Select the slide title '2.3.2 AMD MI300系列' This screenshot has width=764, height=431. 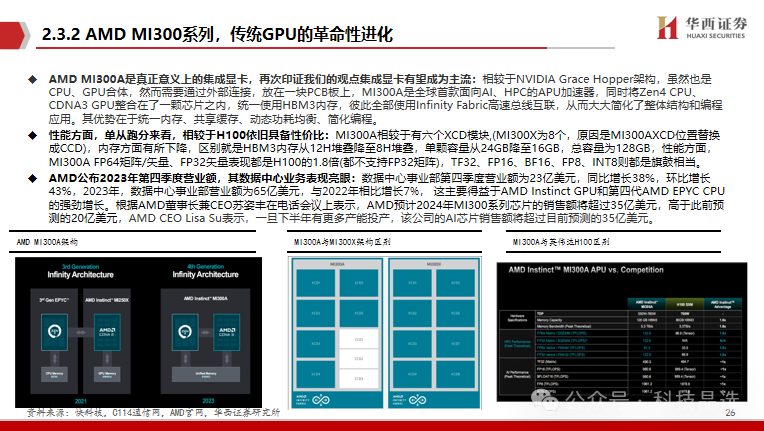pyautogui.click(x=127, y=35)
